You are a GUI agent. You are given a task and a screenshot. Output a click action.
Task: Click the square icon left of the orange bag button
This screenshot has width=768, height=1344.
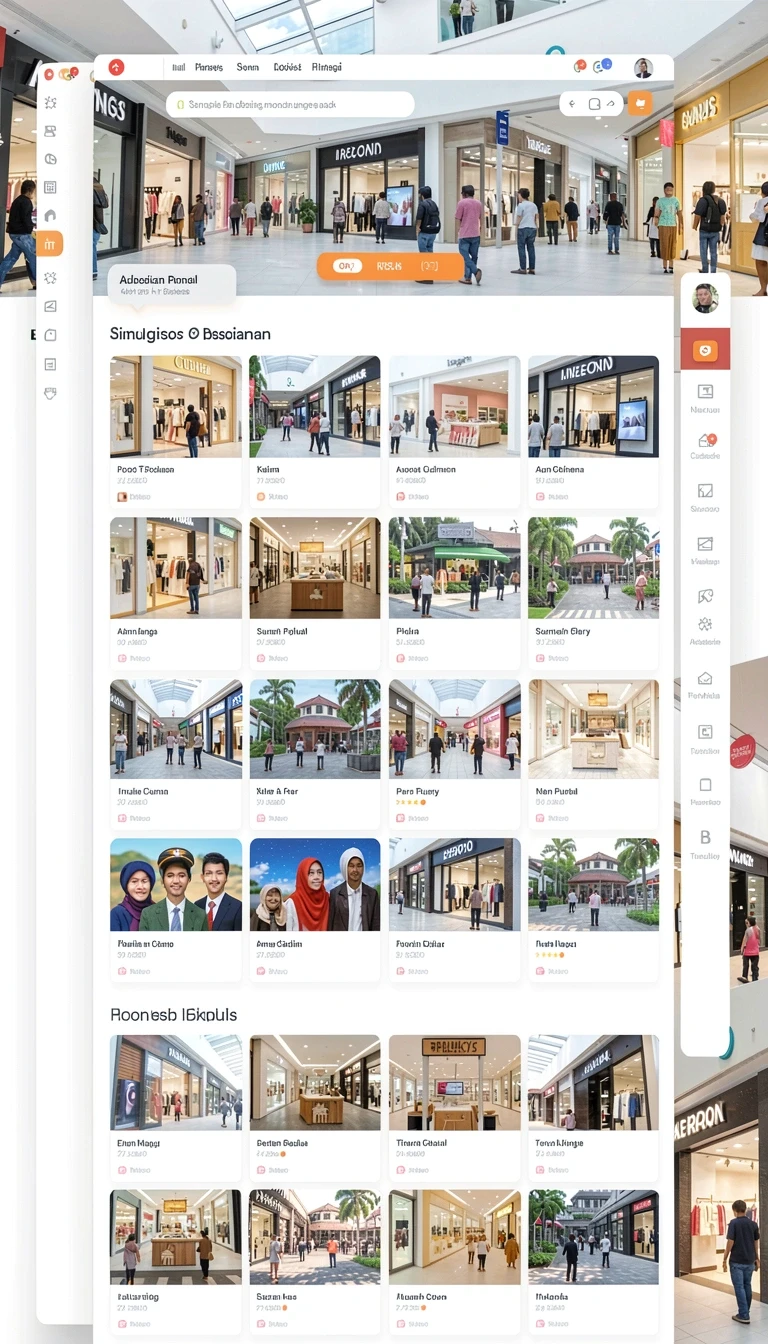point(595,104)
